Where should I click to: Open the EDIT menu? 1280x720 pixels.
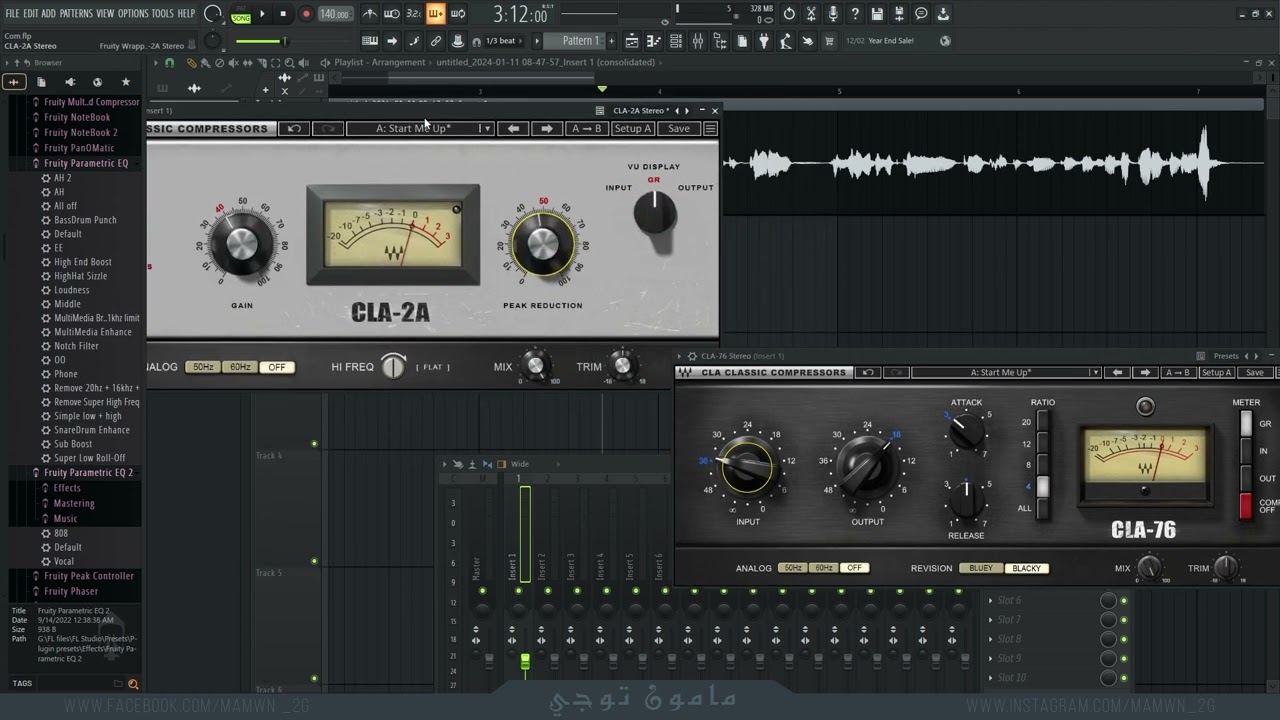pos(31,14)
